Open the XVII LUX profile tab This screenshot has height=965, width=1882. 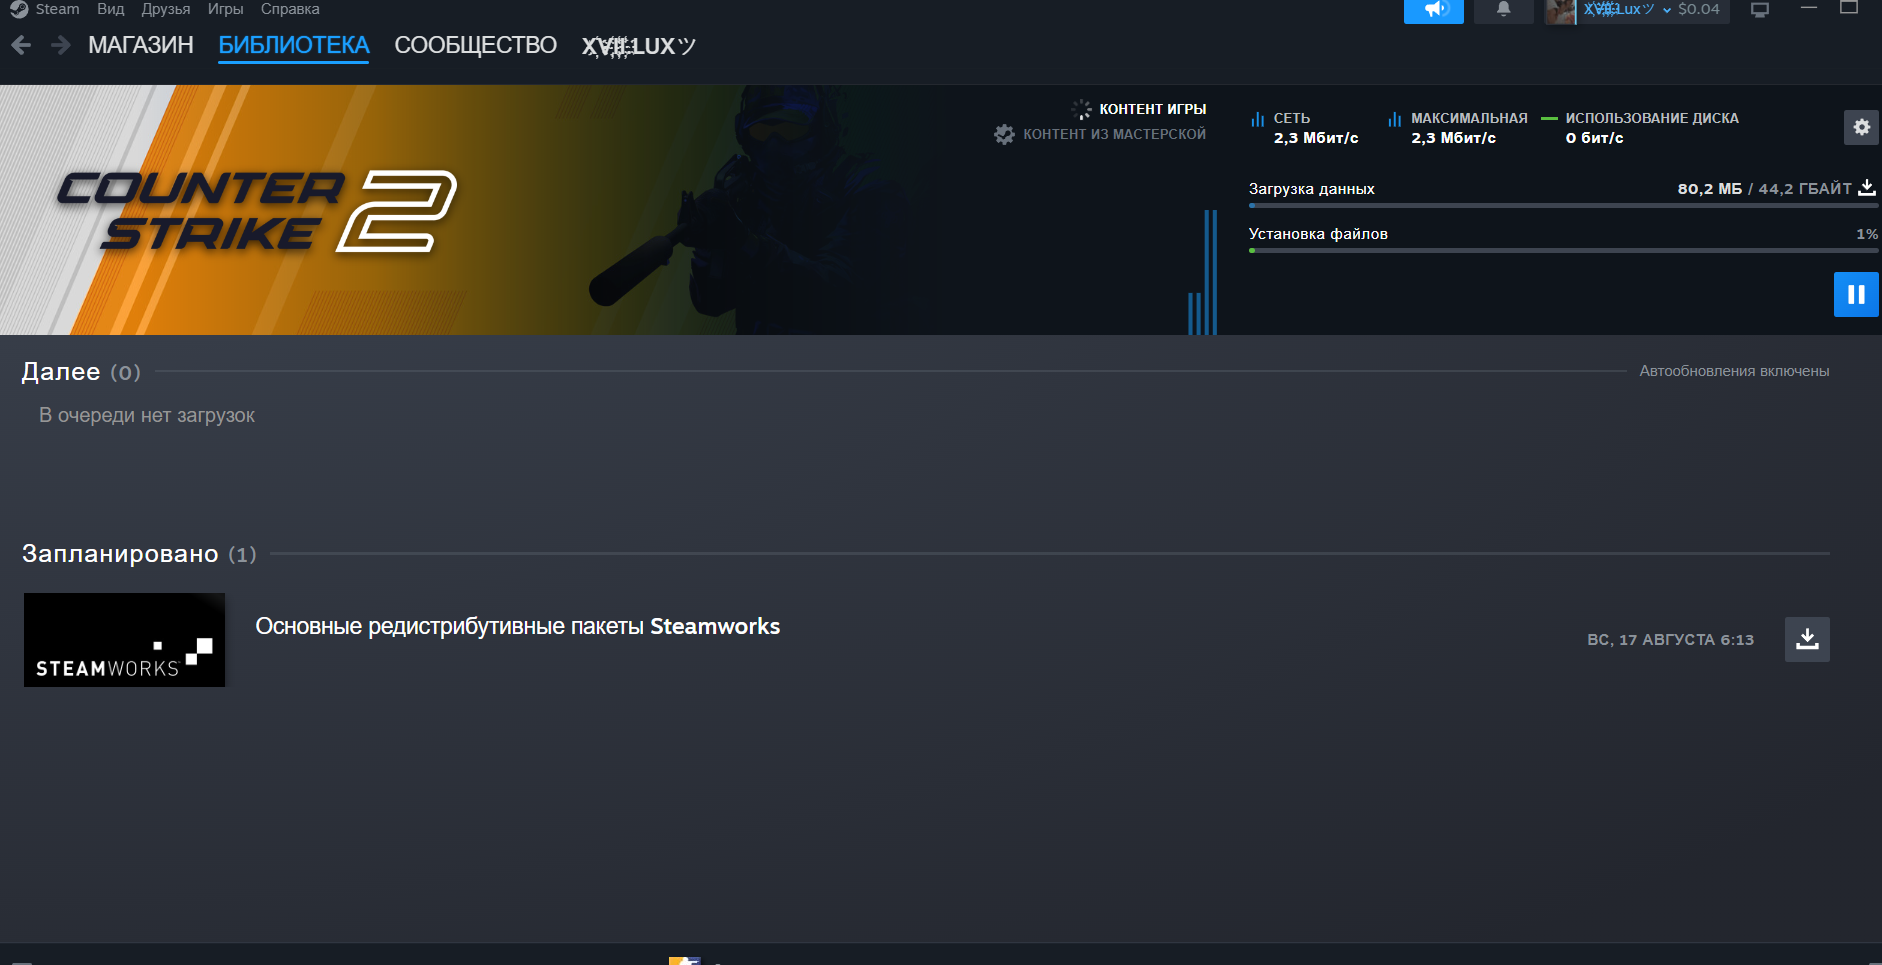[x=639, y=46]
